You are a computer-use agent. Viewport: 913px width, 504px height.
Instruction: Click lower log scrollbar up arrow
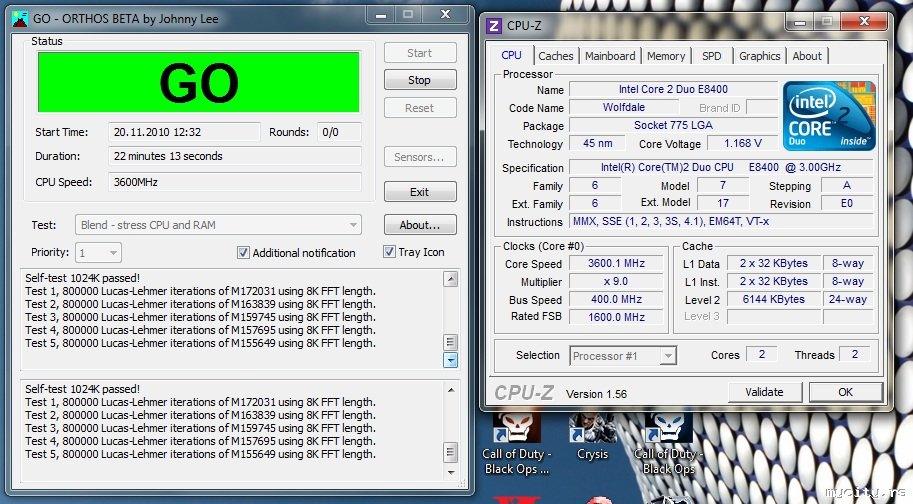(x=450, y=390)
